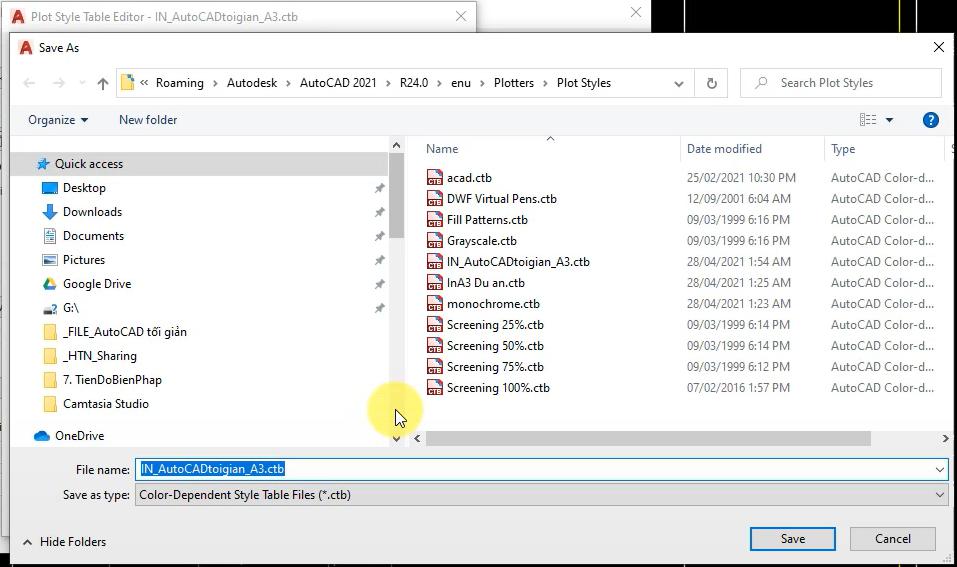Click the Back navigation arrow
957x567 pixels.
coord(29,83)
